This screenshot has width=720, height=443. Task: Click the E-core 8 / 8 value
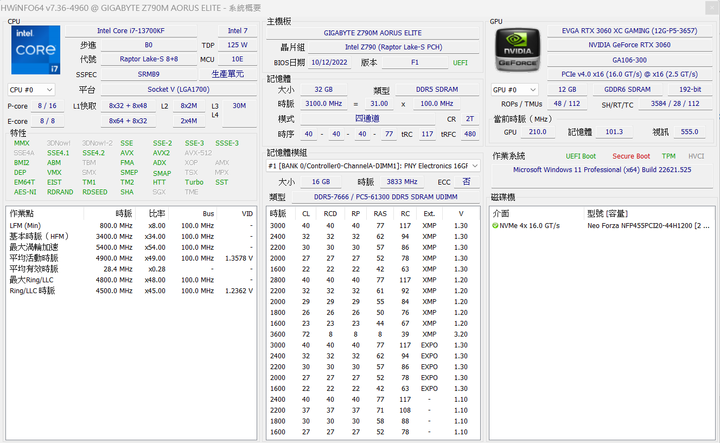[x=47, y=121]
